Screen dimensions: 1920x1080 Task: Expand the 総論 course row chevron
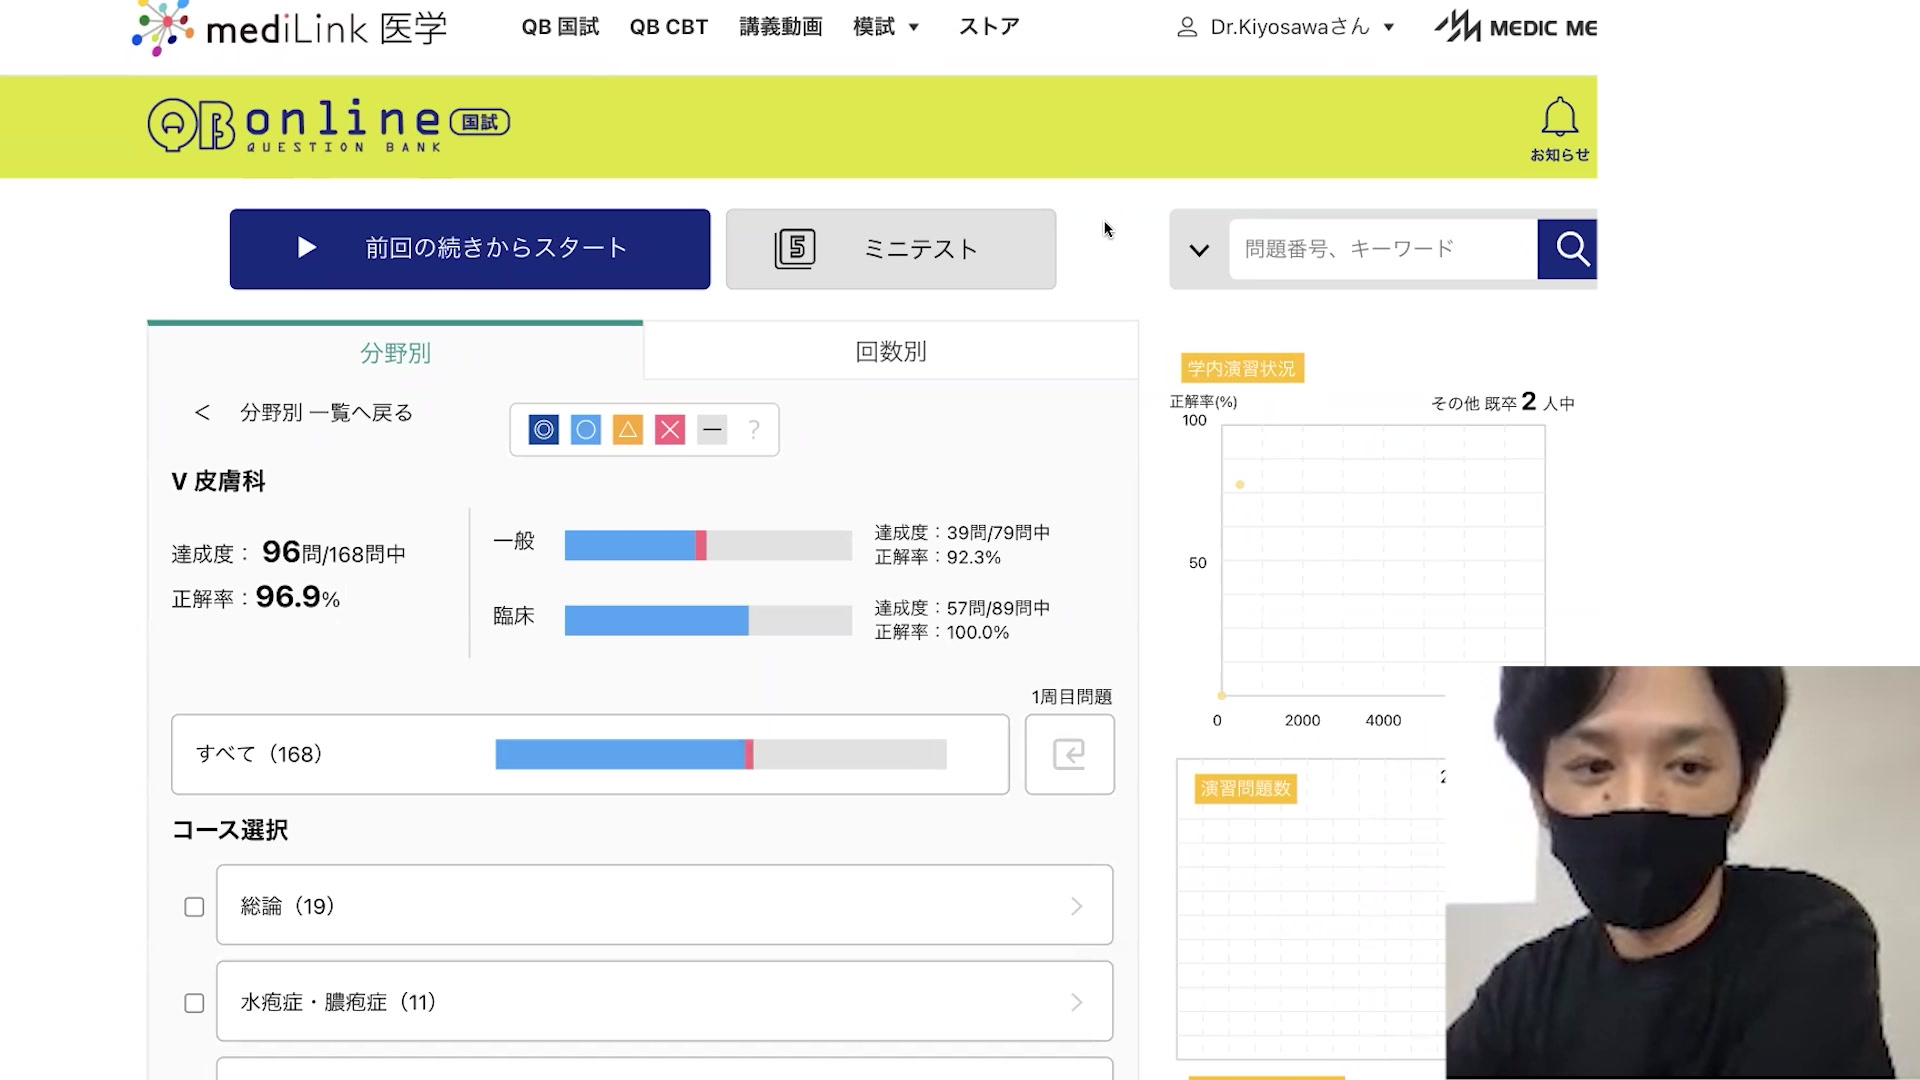(x=1076, y=906)
